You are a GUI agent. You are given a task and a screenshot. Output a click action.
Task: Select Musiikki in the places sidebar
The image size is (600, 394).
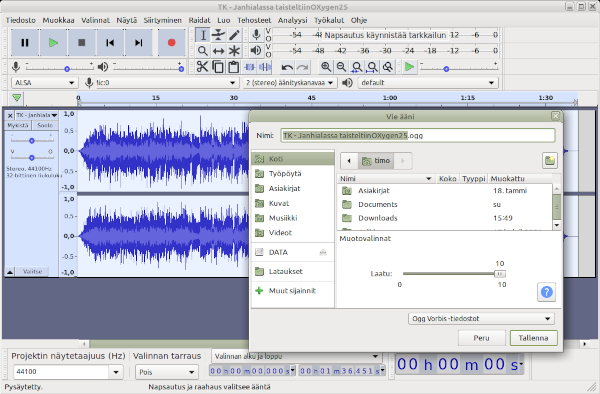point(293,218)
